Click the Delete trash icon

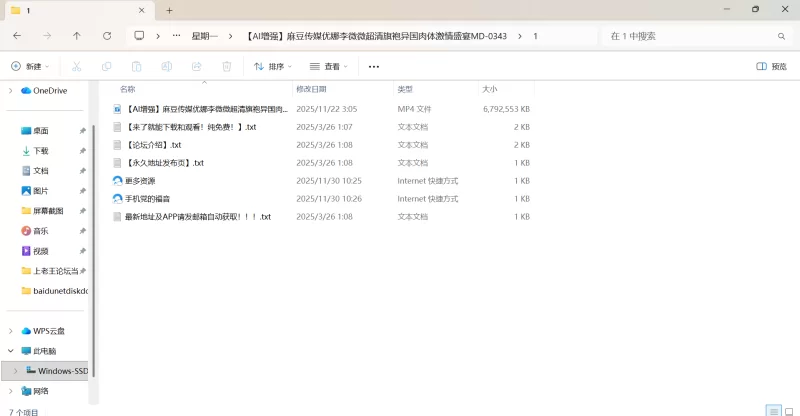tap(226, 67)
